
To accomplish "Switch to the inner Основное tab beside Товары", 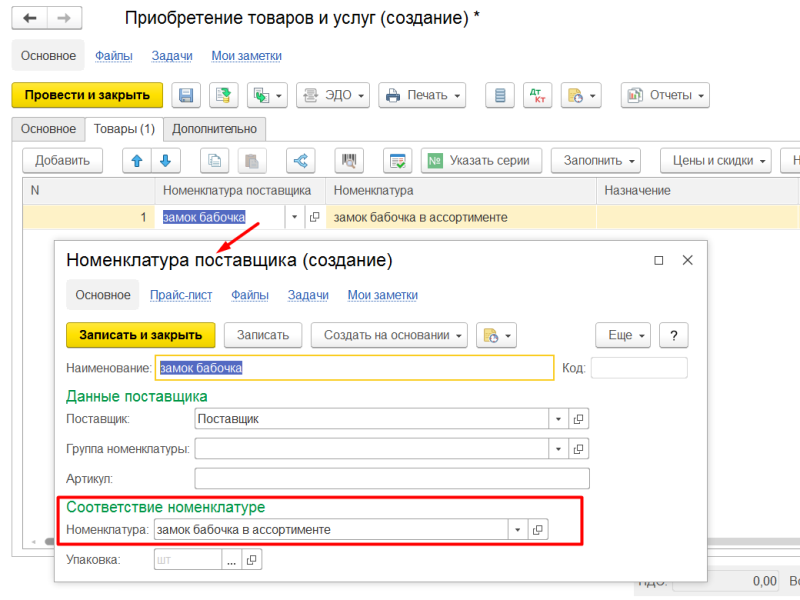I will (48, 129).
